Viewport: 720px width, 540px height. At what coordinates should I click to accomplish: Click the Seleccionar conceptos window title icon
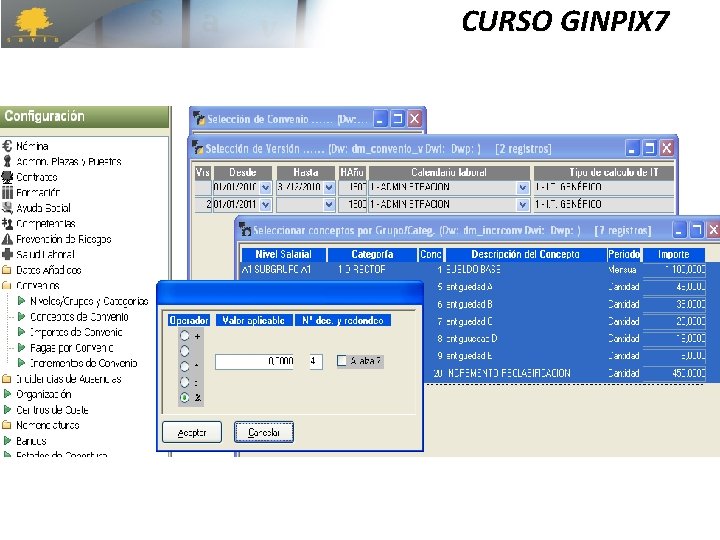tap(246, 230)
